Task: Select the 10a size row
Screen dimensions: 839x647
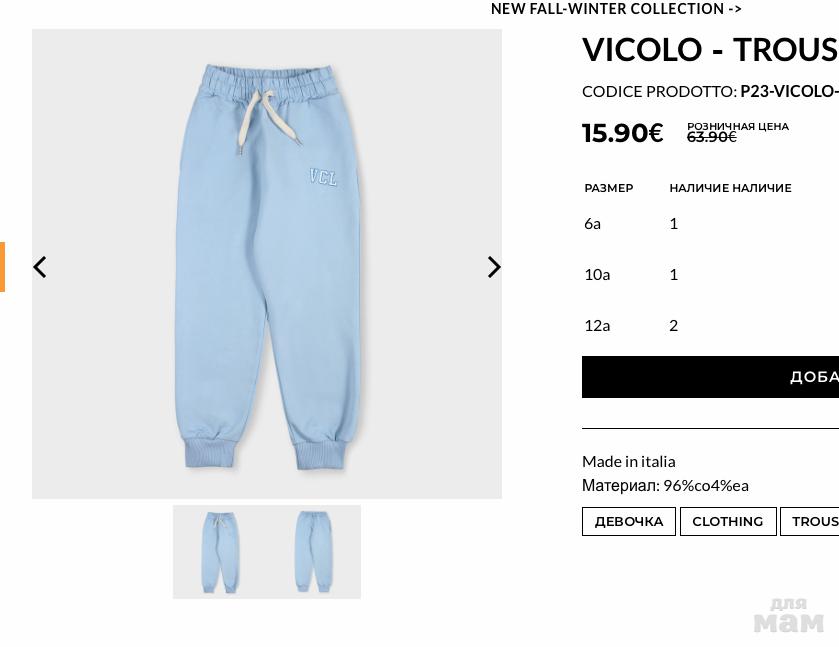Action: click(x=711, y=275)
